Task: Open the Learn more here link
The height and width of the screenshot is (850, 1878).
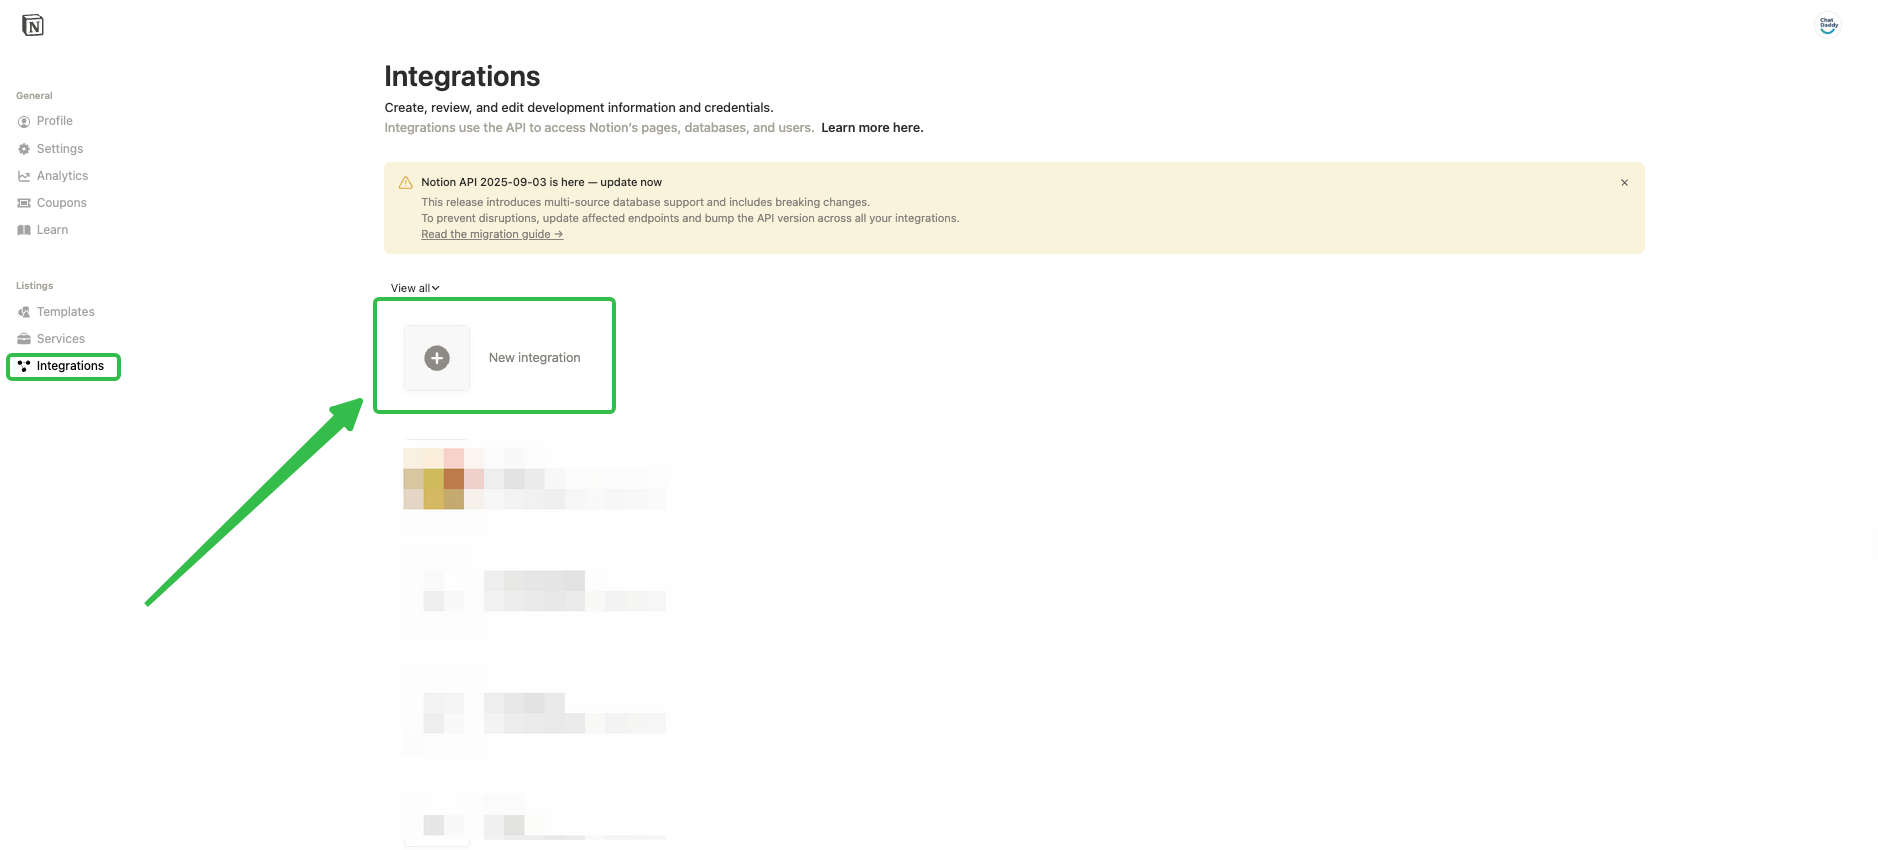Action: (872, 128)
